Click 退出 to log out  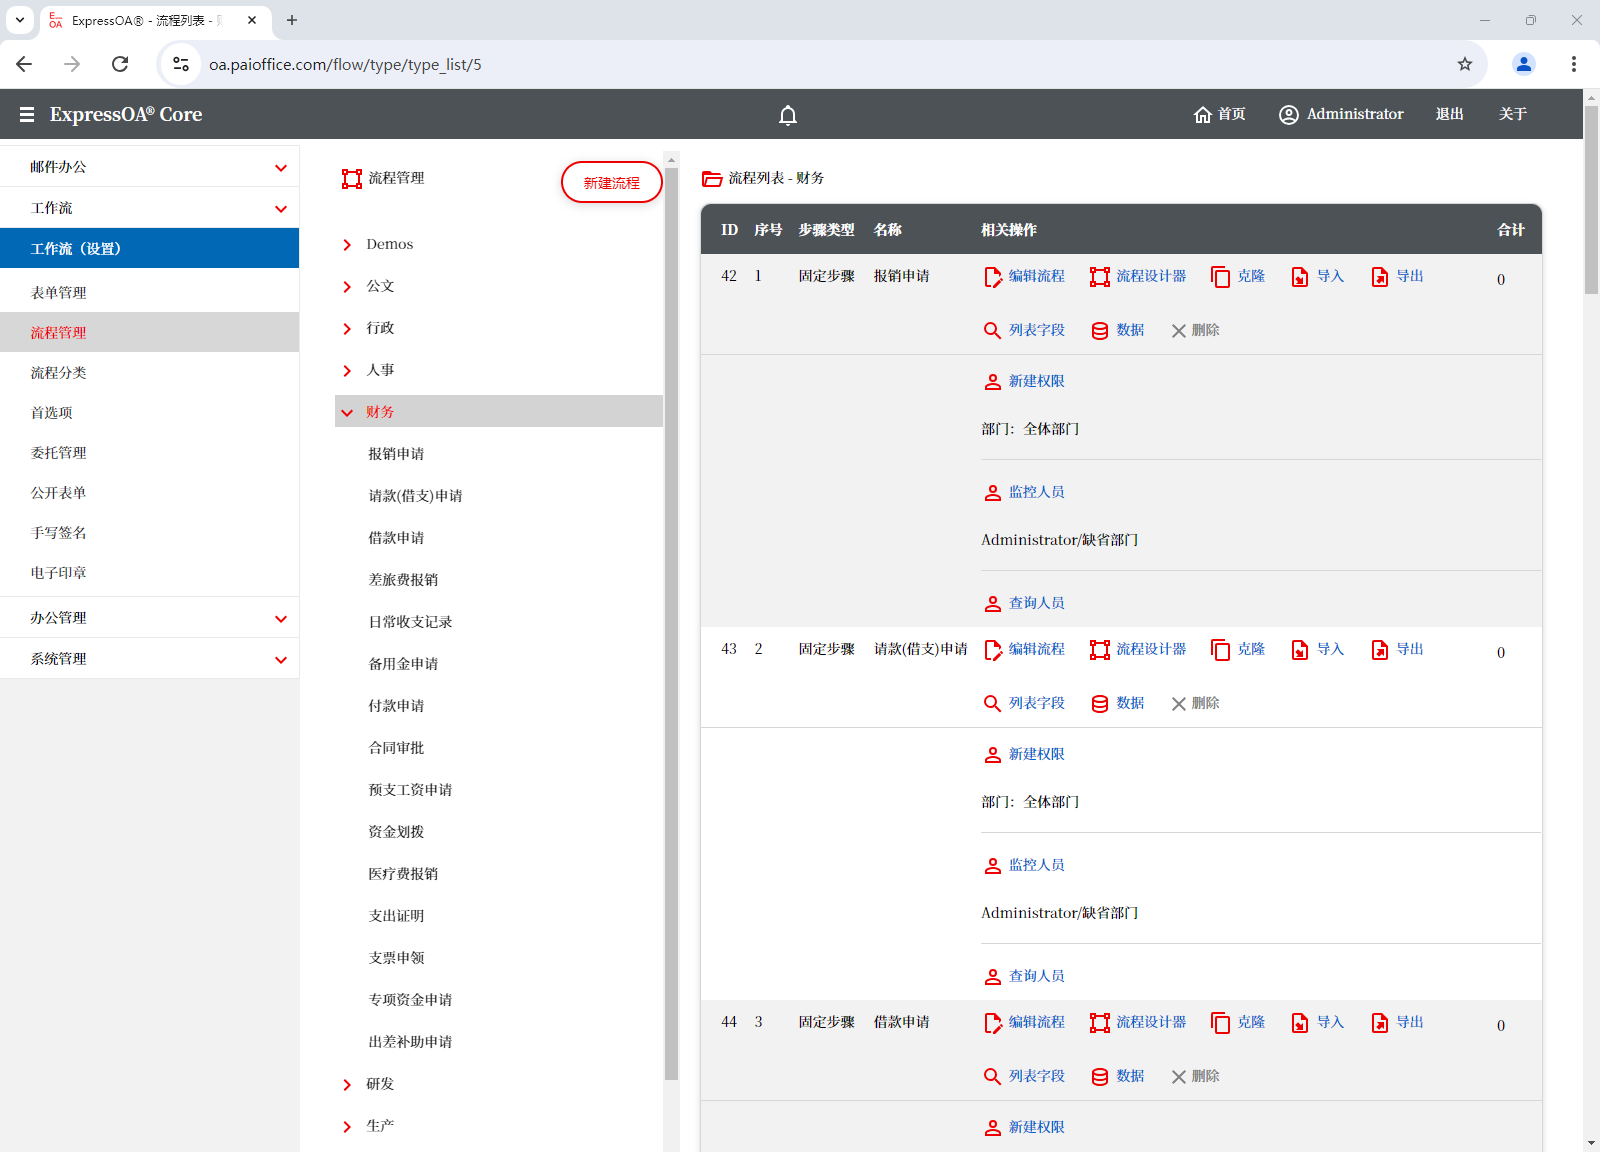point(1450,114)
